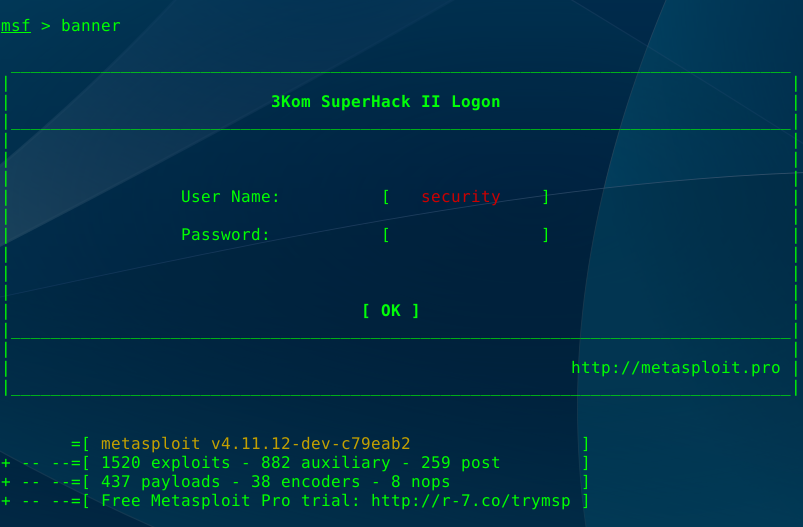The image size is (803, 527).
Task: Open the http://r-7.co/trymsp trial link
Action: 471,500
